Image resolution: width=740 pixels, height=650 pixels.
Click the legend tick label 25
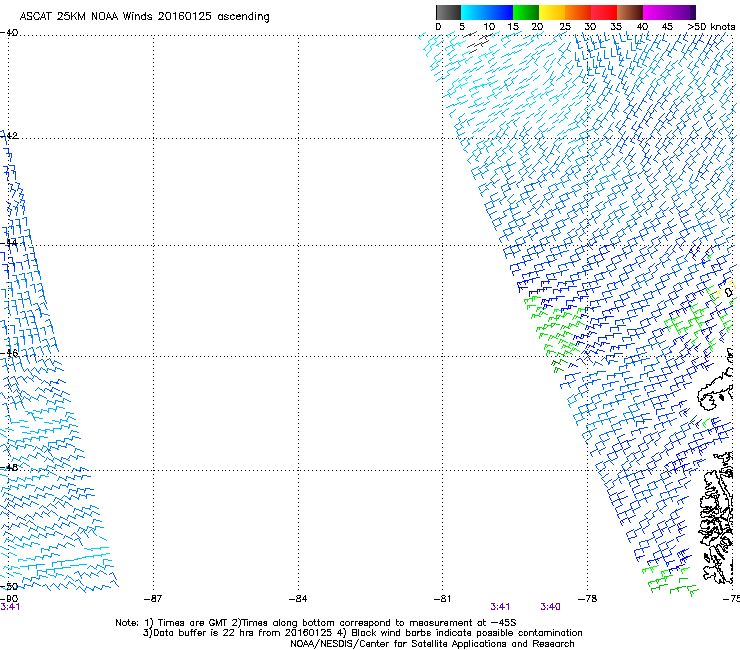tap(565, 27)
